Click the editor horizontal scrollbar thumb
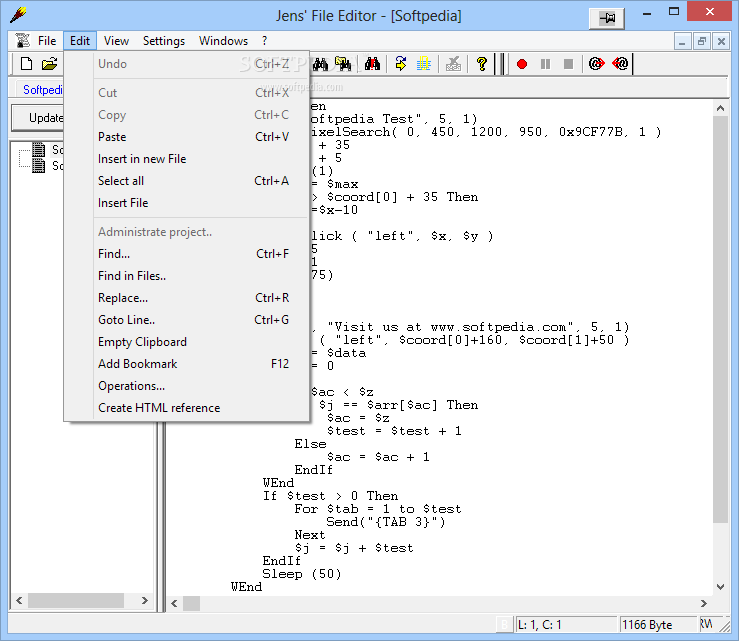This screenshot has height=641, width=739. pos(191,603)
